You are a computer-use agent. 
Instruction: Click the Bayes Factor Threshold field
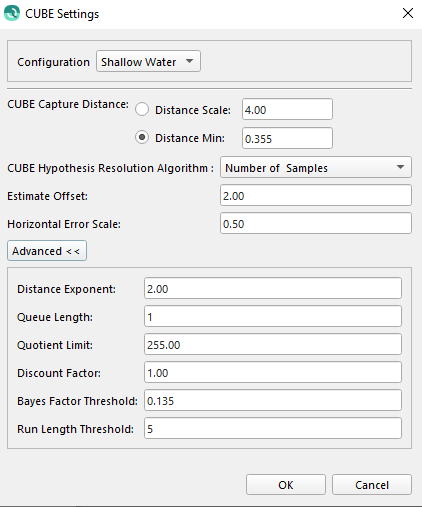(273, 400)
